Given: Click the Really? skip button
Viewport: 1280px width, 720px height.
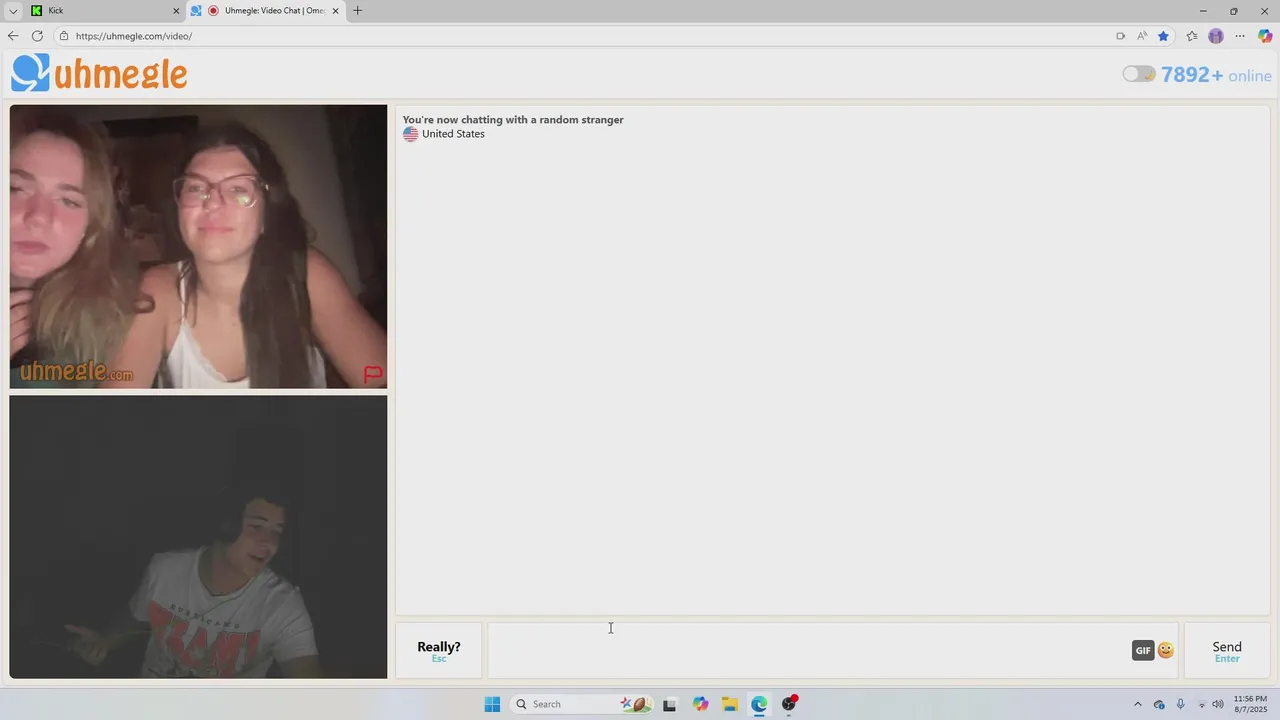Looking at the screenshot, I should [439, 650].
